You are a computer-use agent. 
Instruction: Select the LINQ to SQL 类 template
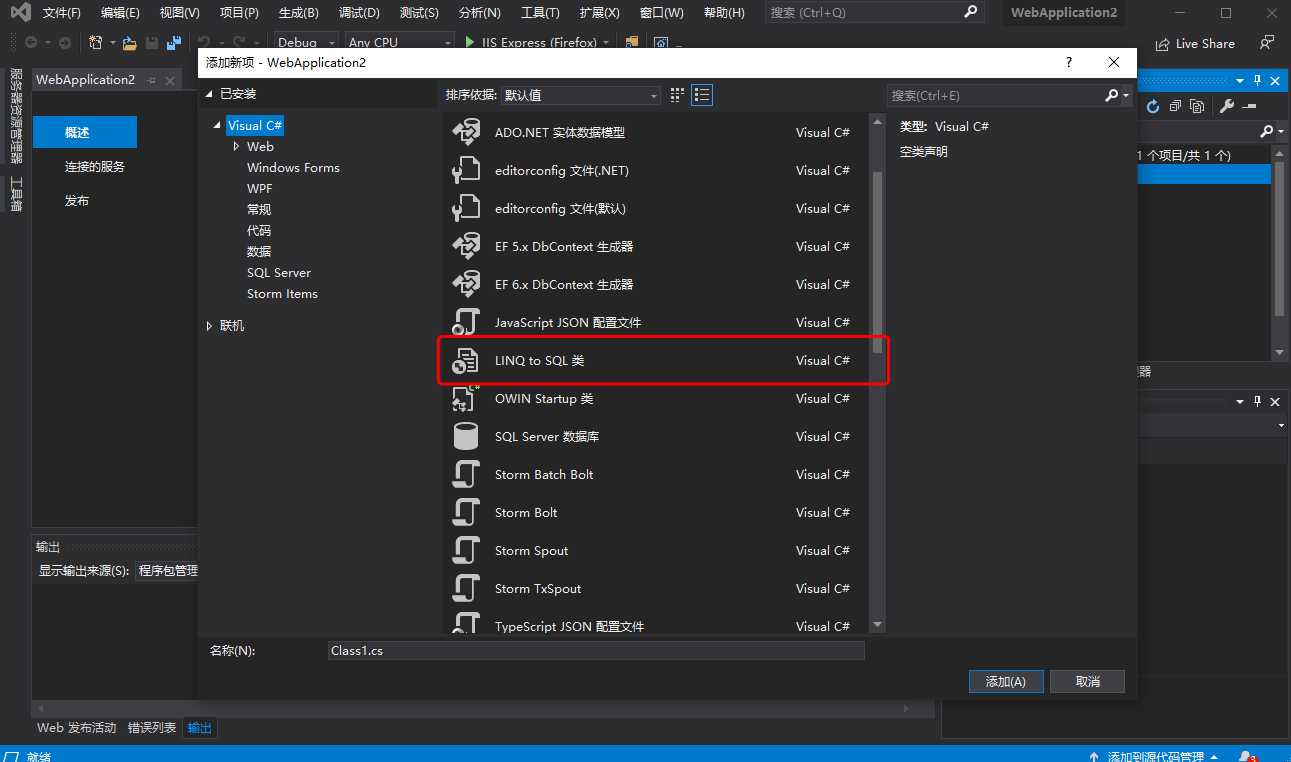(x=539, y=361)
